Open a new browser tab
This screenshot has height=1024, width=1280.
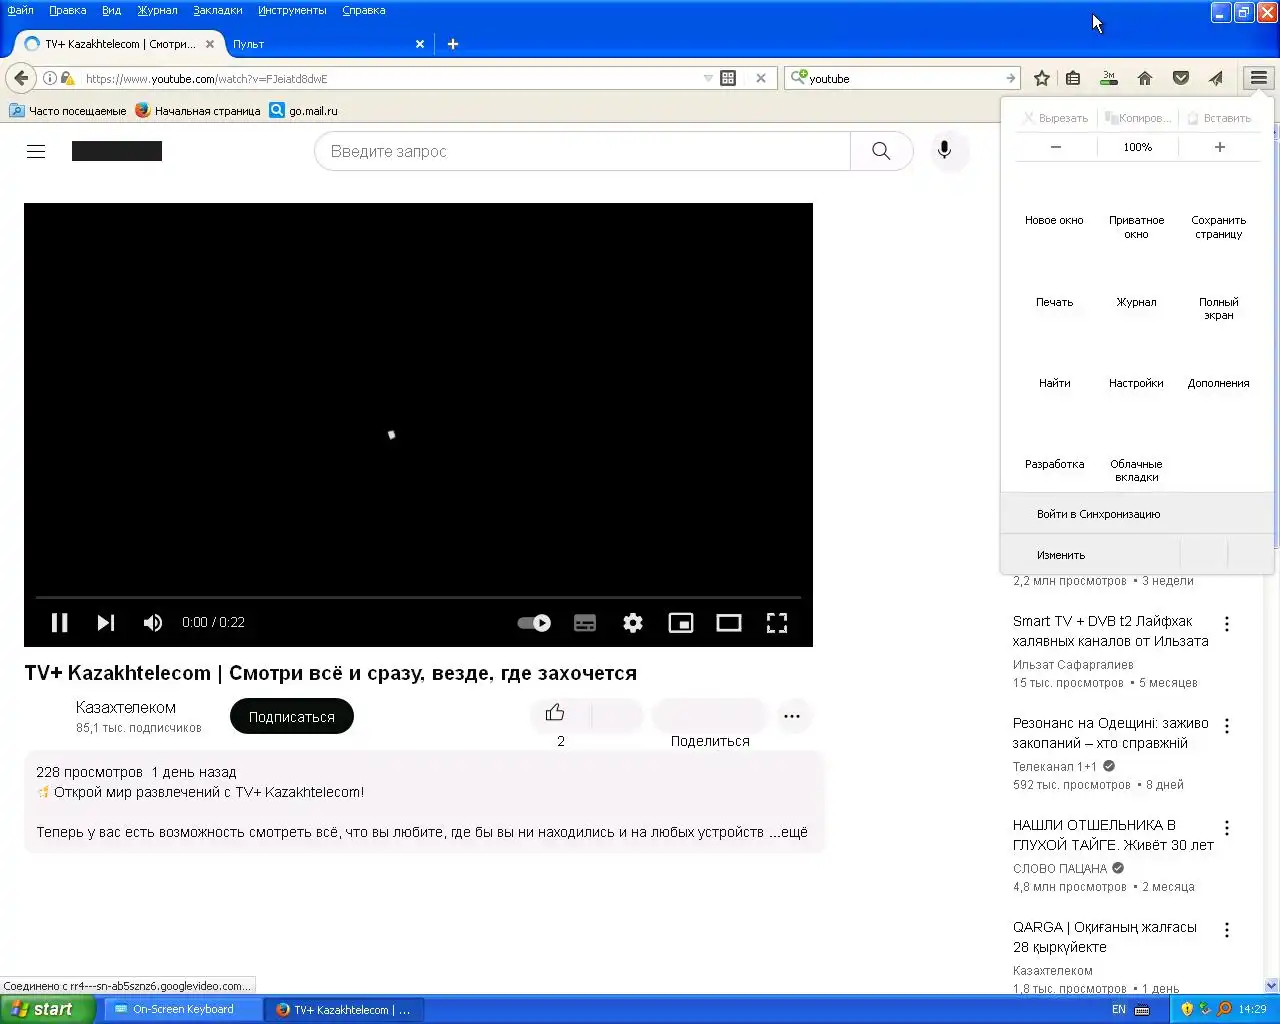coord(453,44)
